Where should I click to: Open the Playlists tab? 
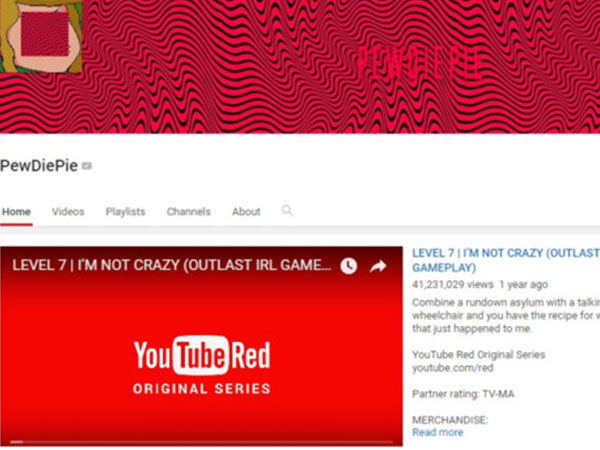pyautogui.click(x=125, y=212)
